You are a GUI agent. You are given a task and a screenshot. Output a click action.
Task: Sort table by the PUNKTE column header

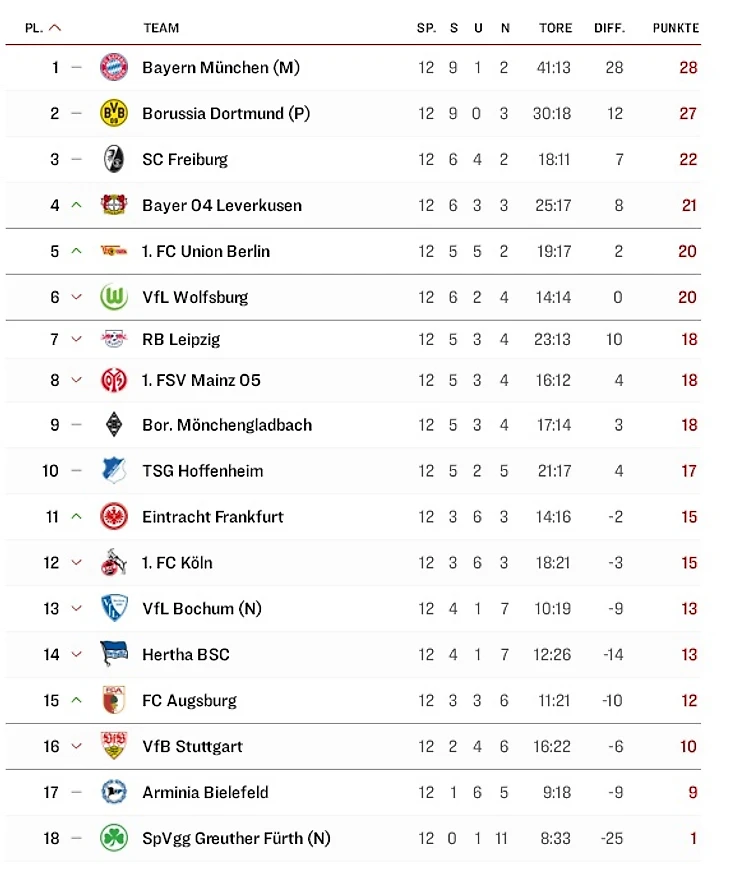click(x=675, y=28)
